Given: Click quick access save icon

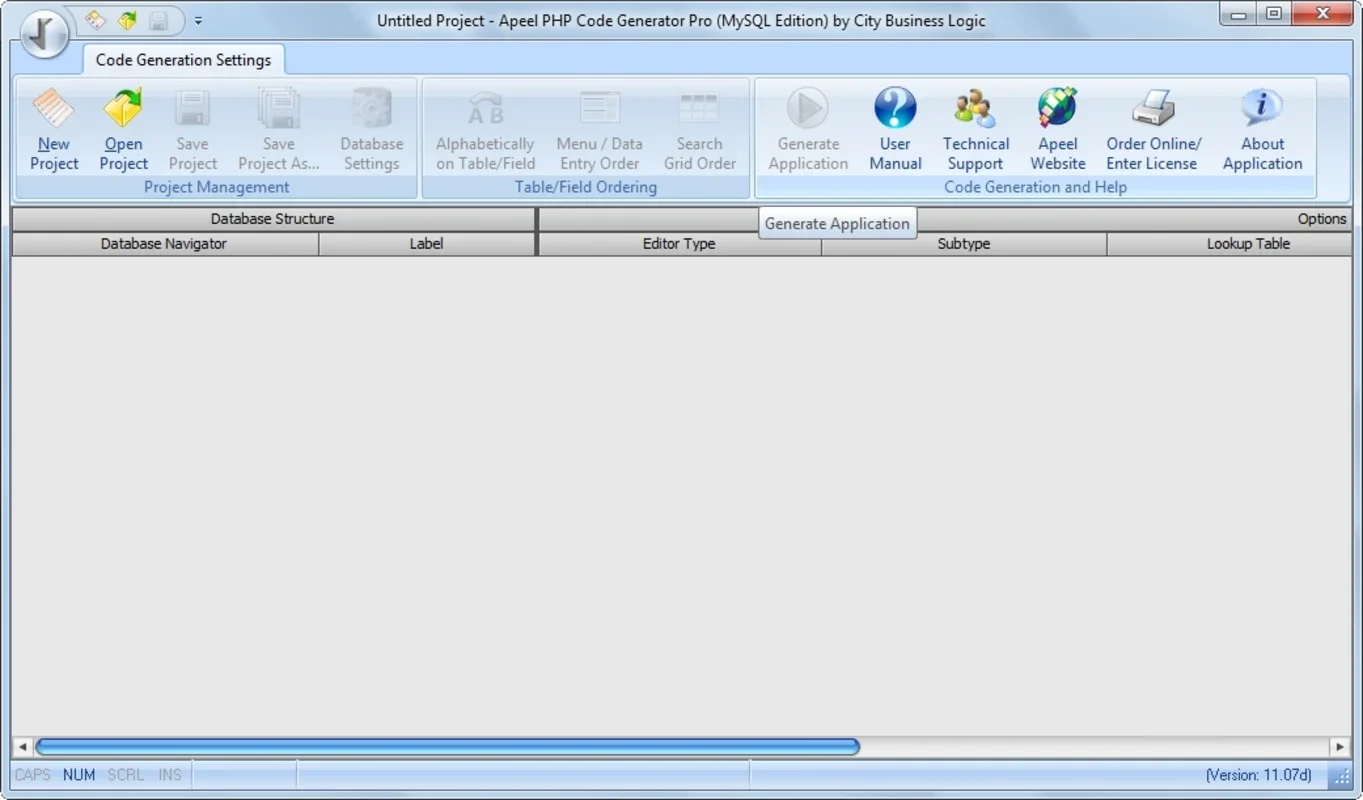Looking at the screenshot, I should [158, 20].
